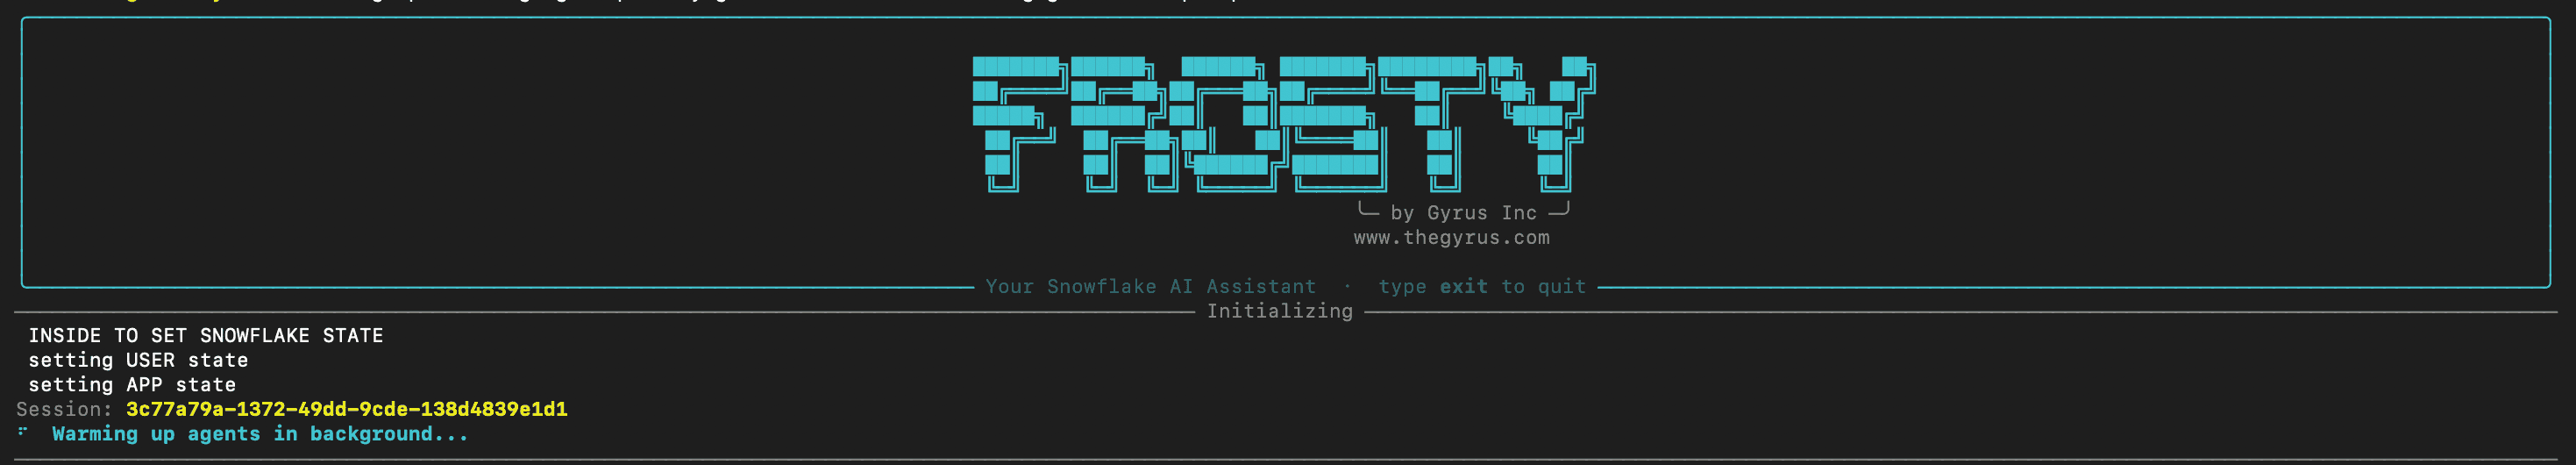Click the 'setting USER state' line

pos(138,360)
